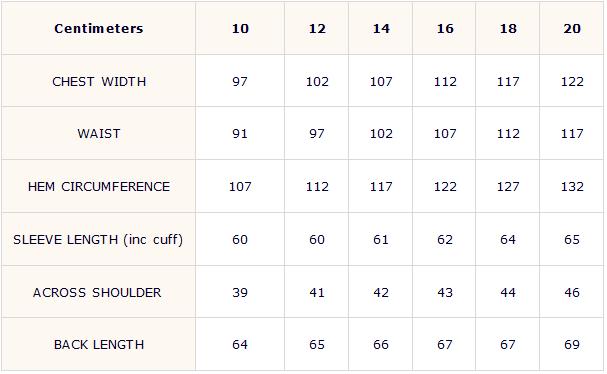The height and width of the screenshot is (374, 607).
Task: Select the size 20 column header
Action: click(572, 28)
